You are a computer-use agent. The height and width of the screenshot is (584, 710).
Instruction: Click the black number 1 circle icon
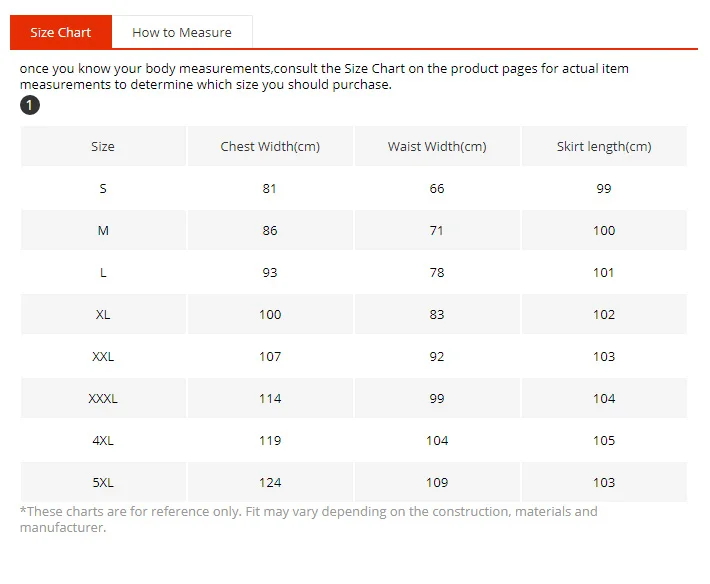pos(30,105)
